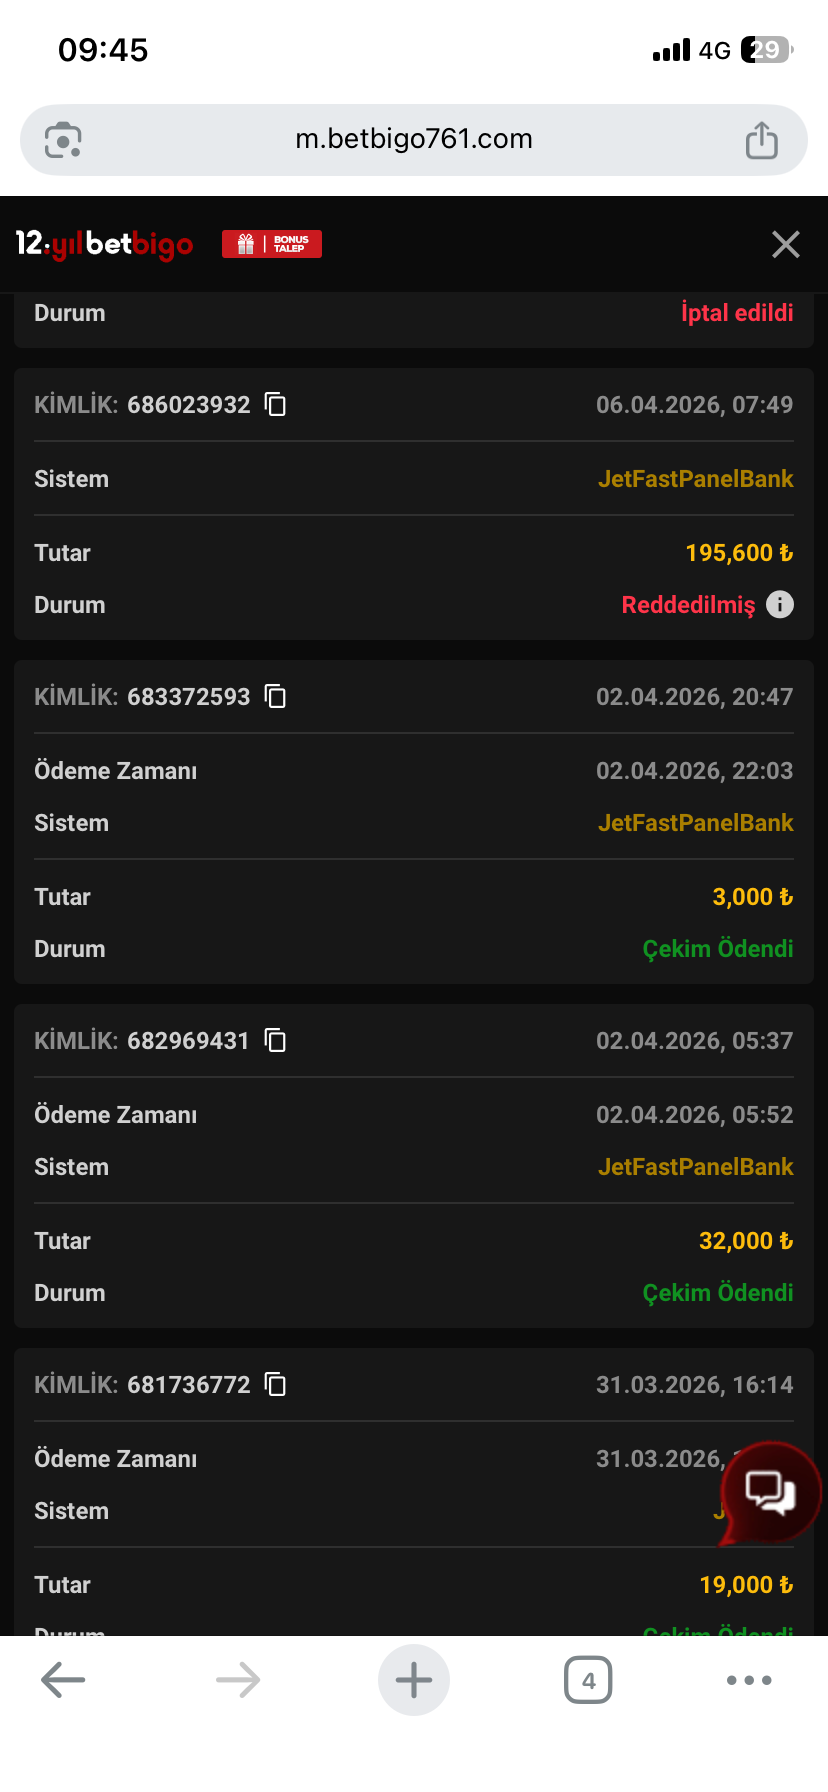Tap the Bonus Talep gift button
This screenshot has width=828, height=1792.
272,244
